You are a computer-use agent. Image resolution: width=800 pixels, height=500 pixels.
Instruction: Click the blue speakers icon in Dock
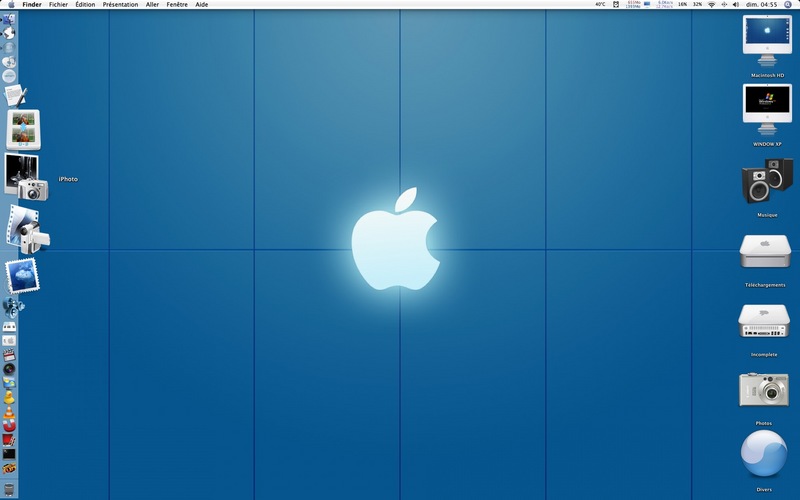click(12, 307)
